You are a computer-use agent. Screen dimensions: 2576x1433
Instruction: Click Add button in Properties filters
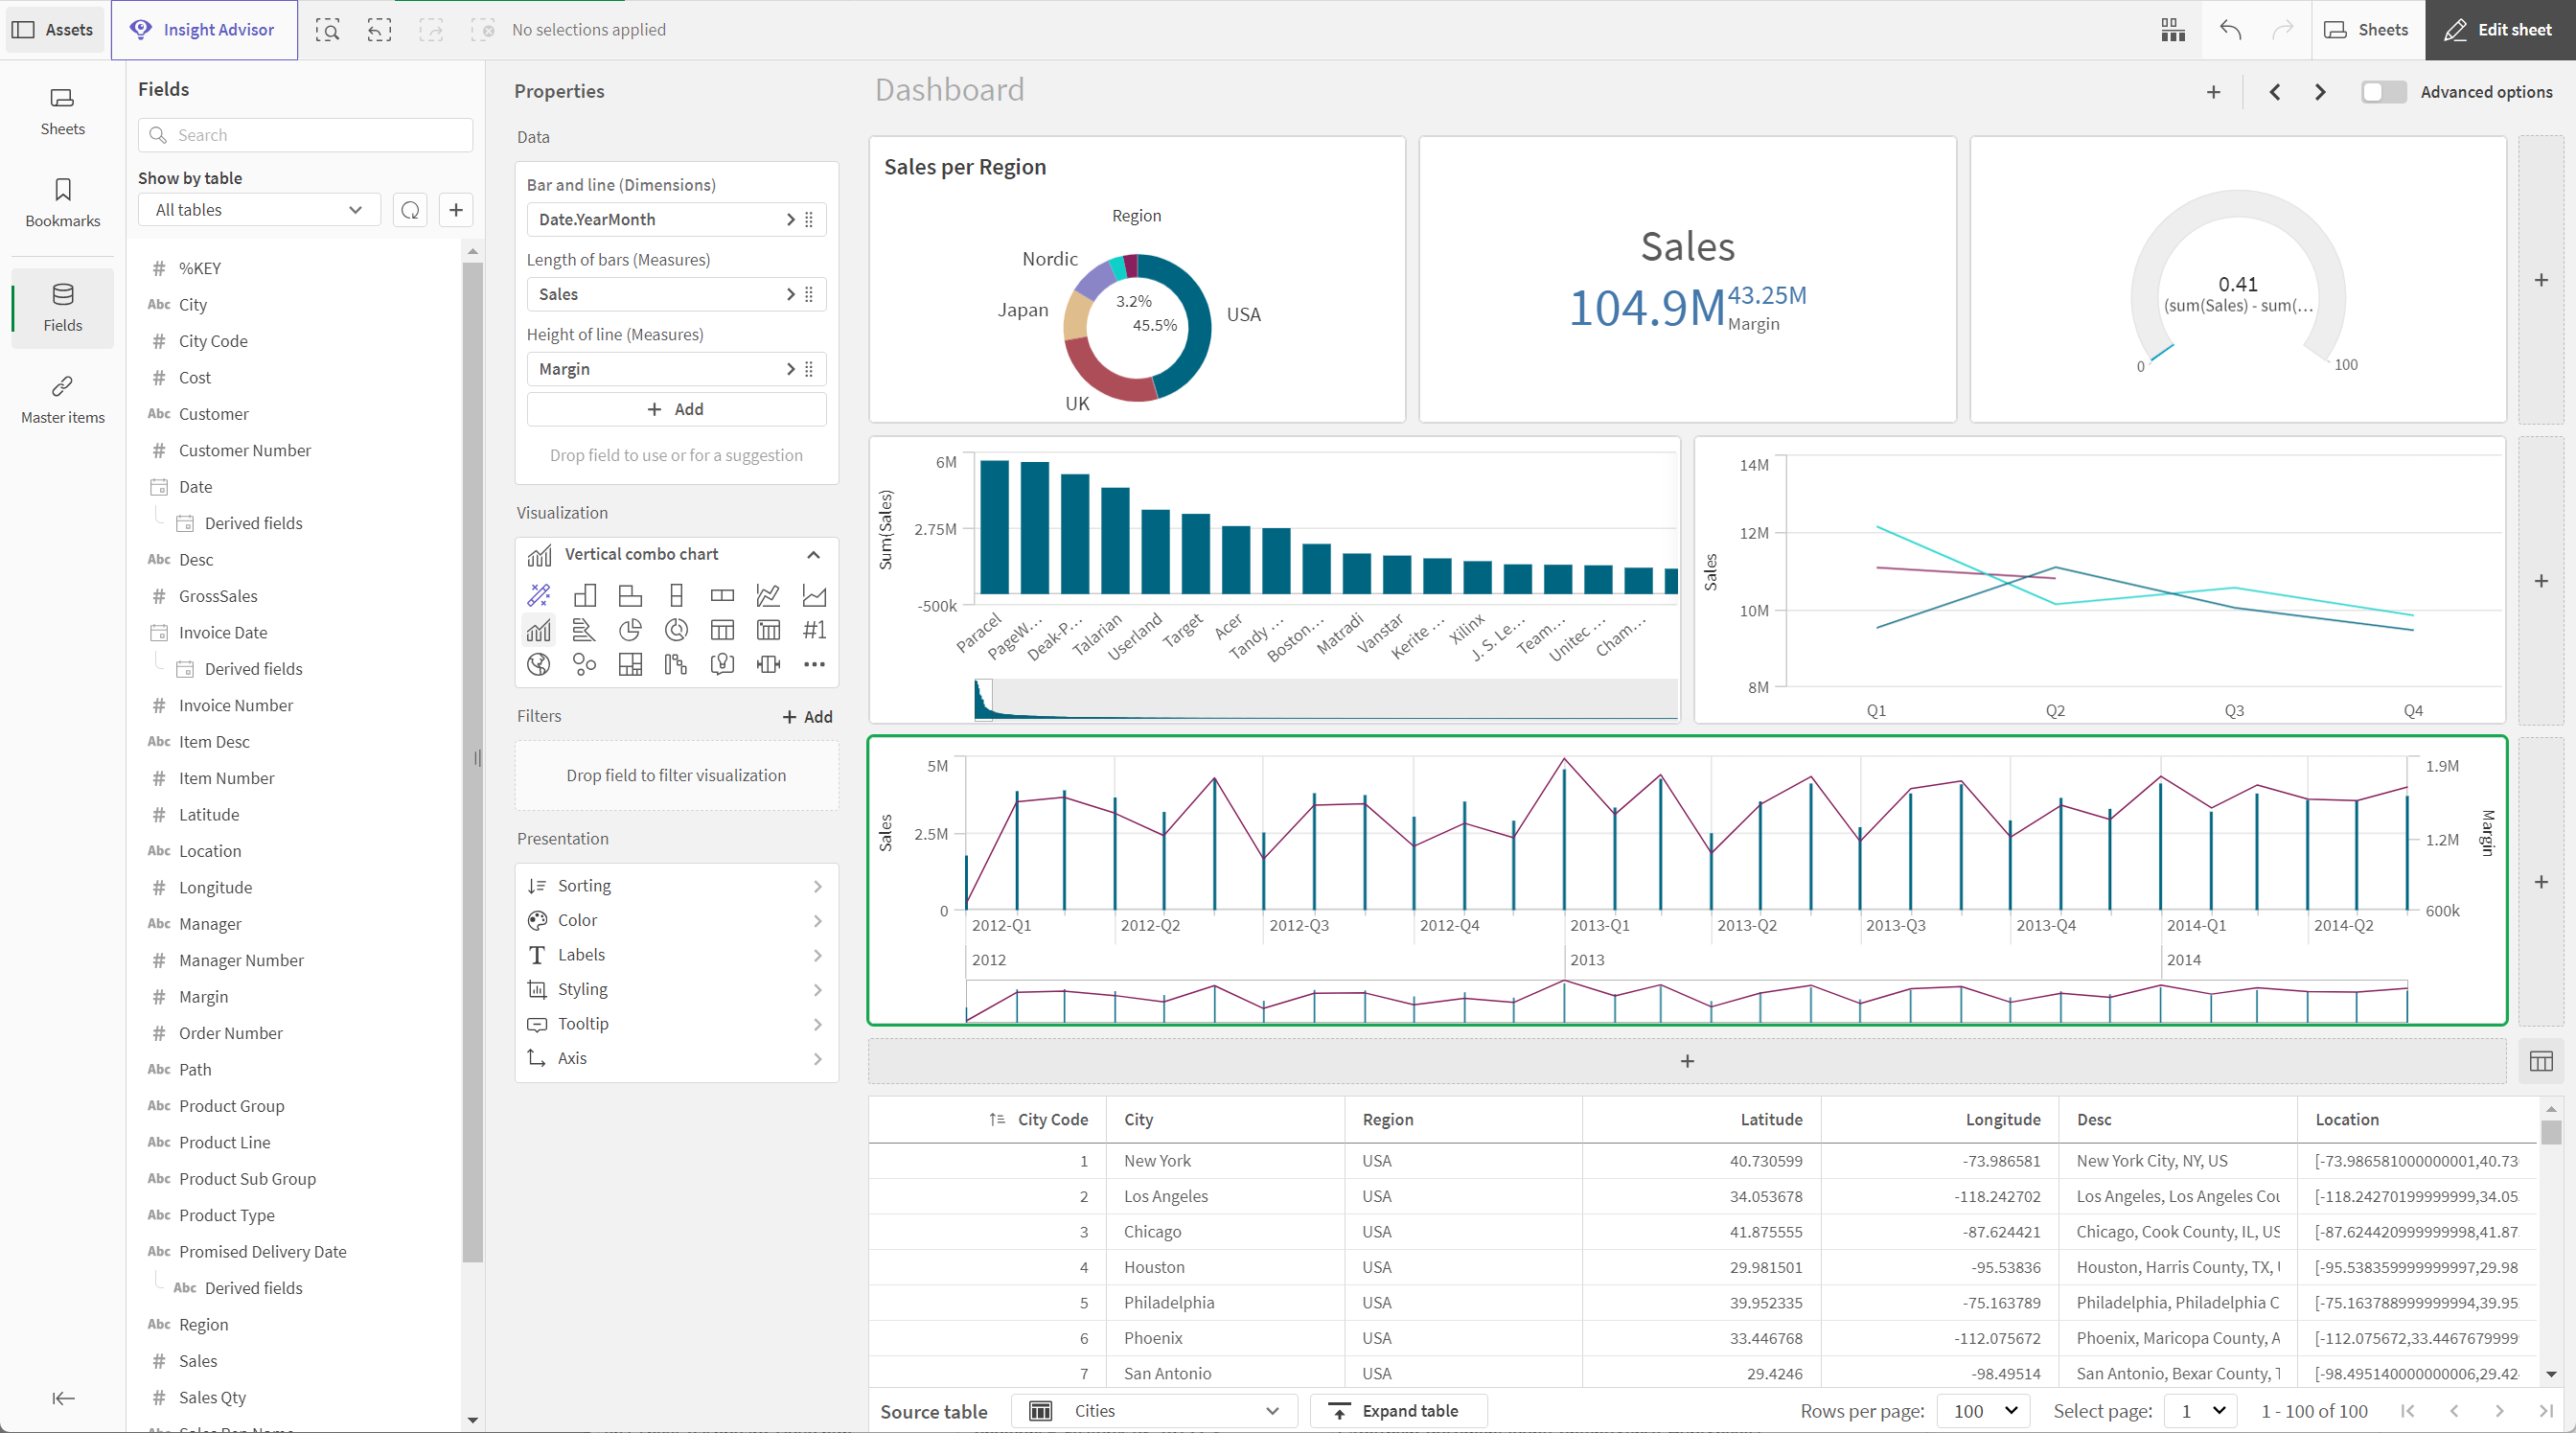(x=805, y=715)
